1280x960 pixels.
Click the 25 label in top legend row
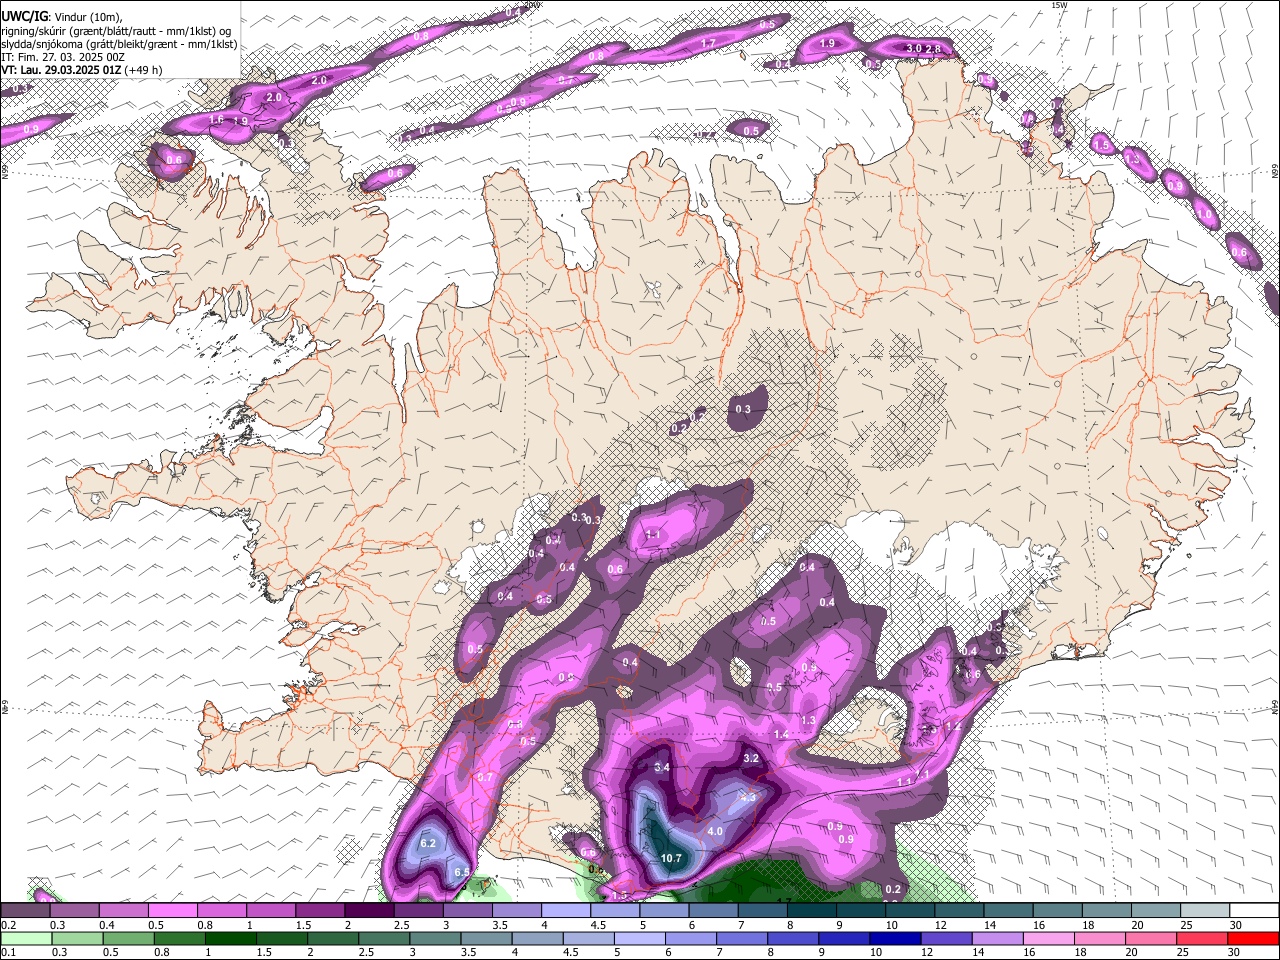1186,925
